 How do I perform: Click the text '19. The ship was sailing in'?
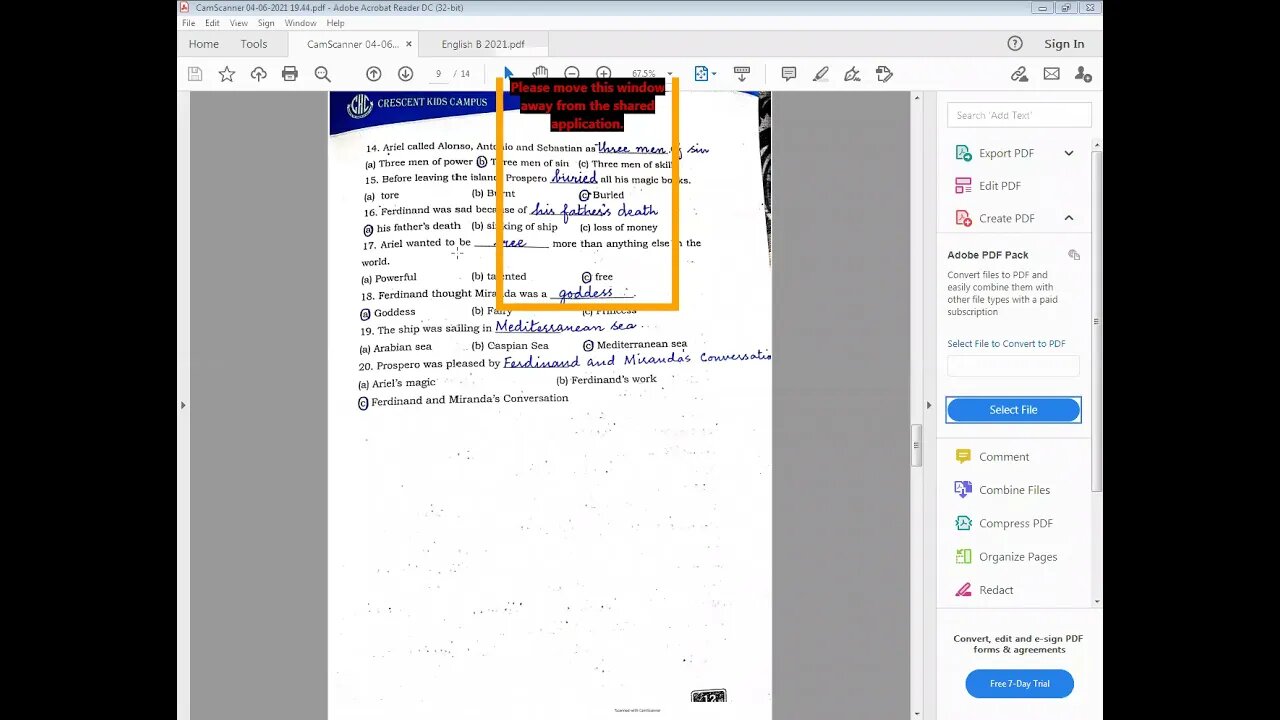pyautogui.click(x=426, y=329)
